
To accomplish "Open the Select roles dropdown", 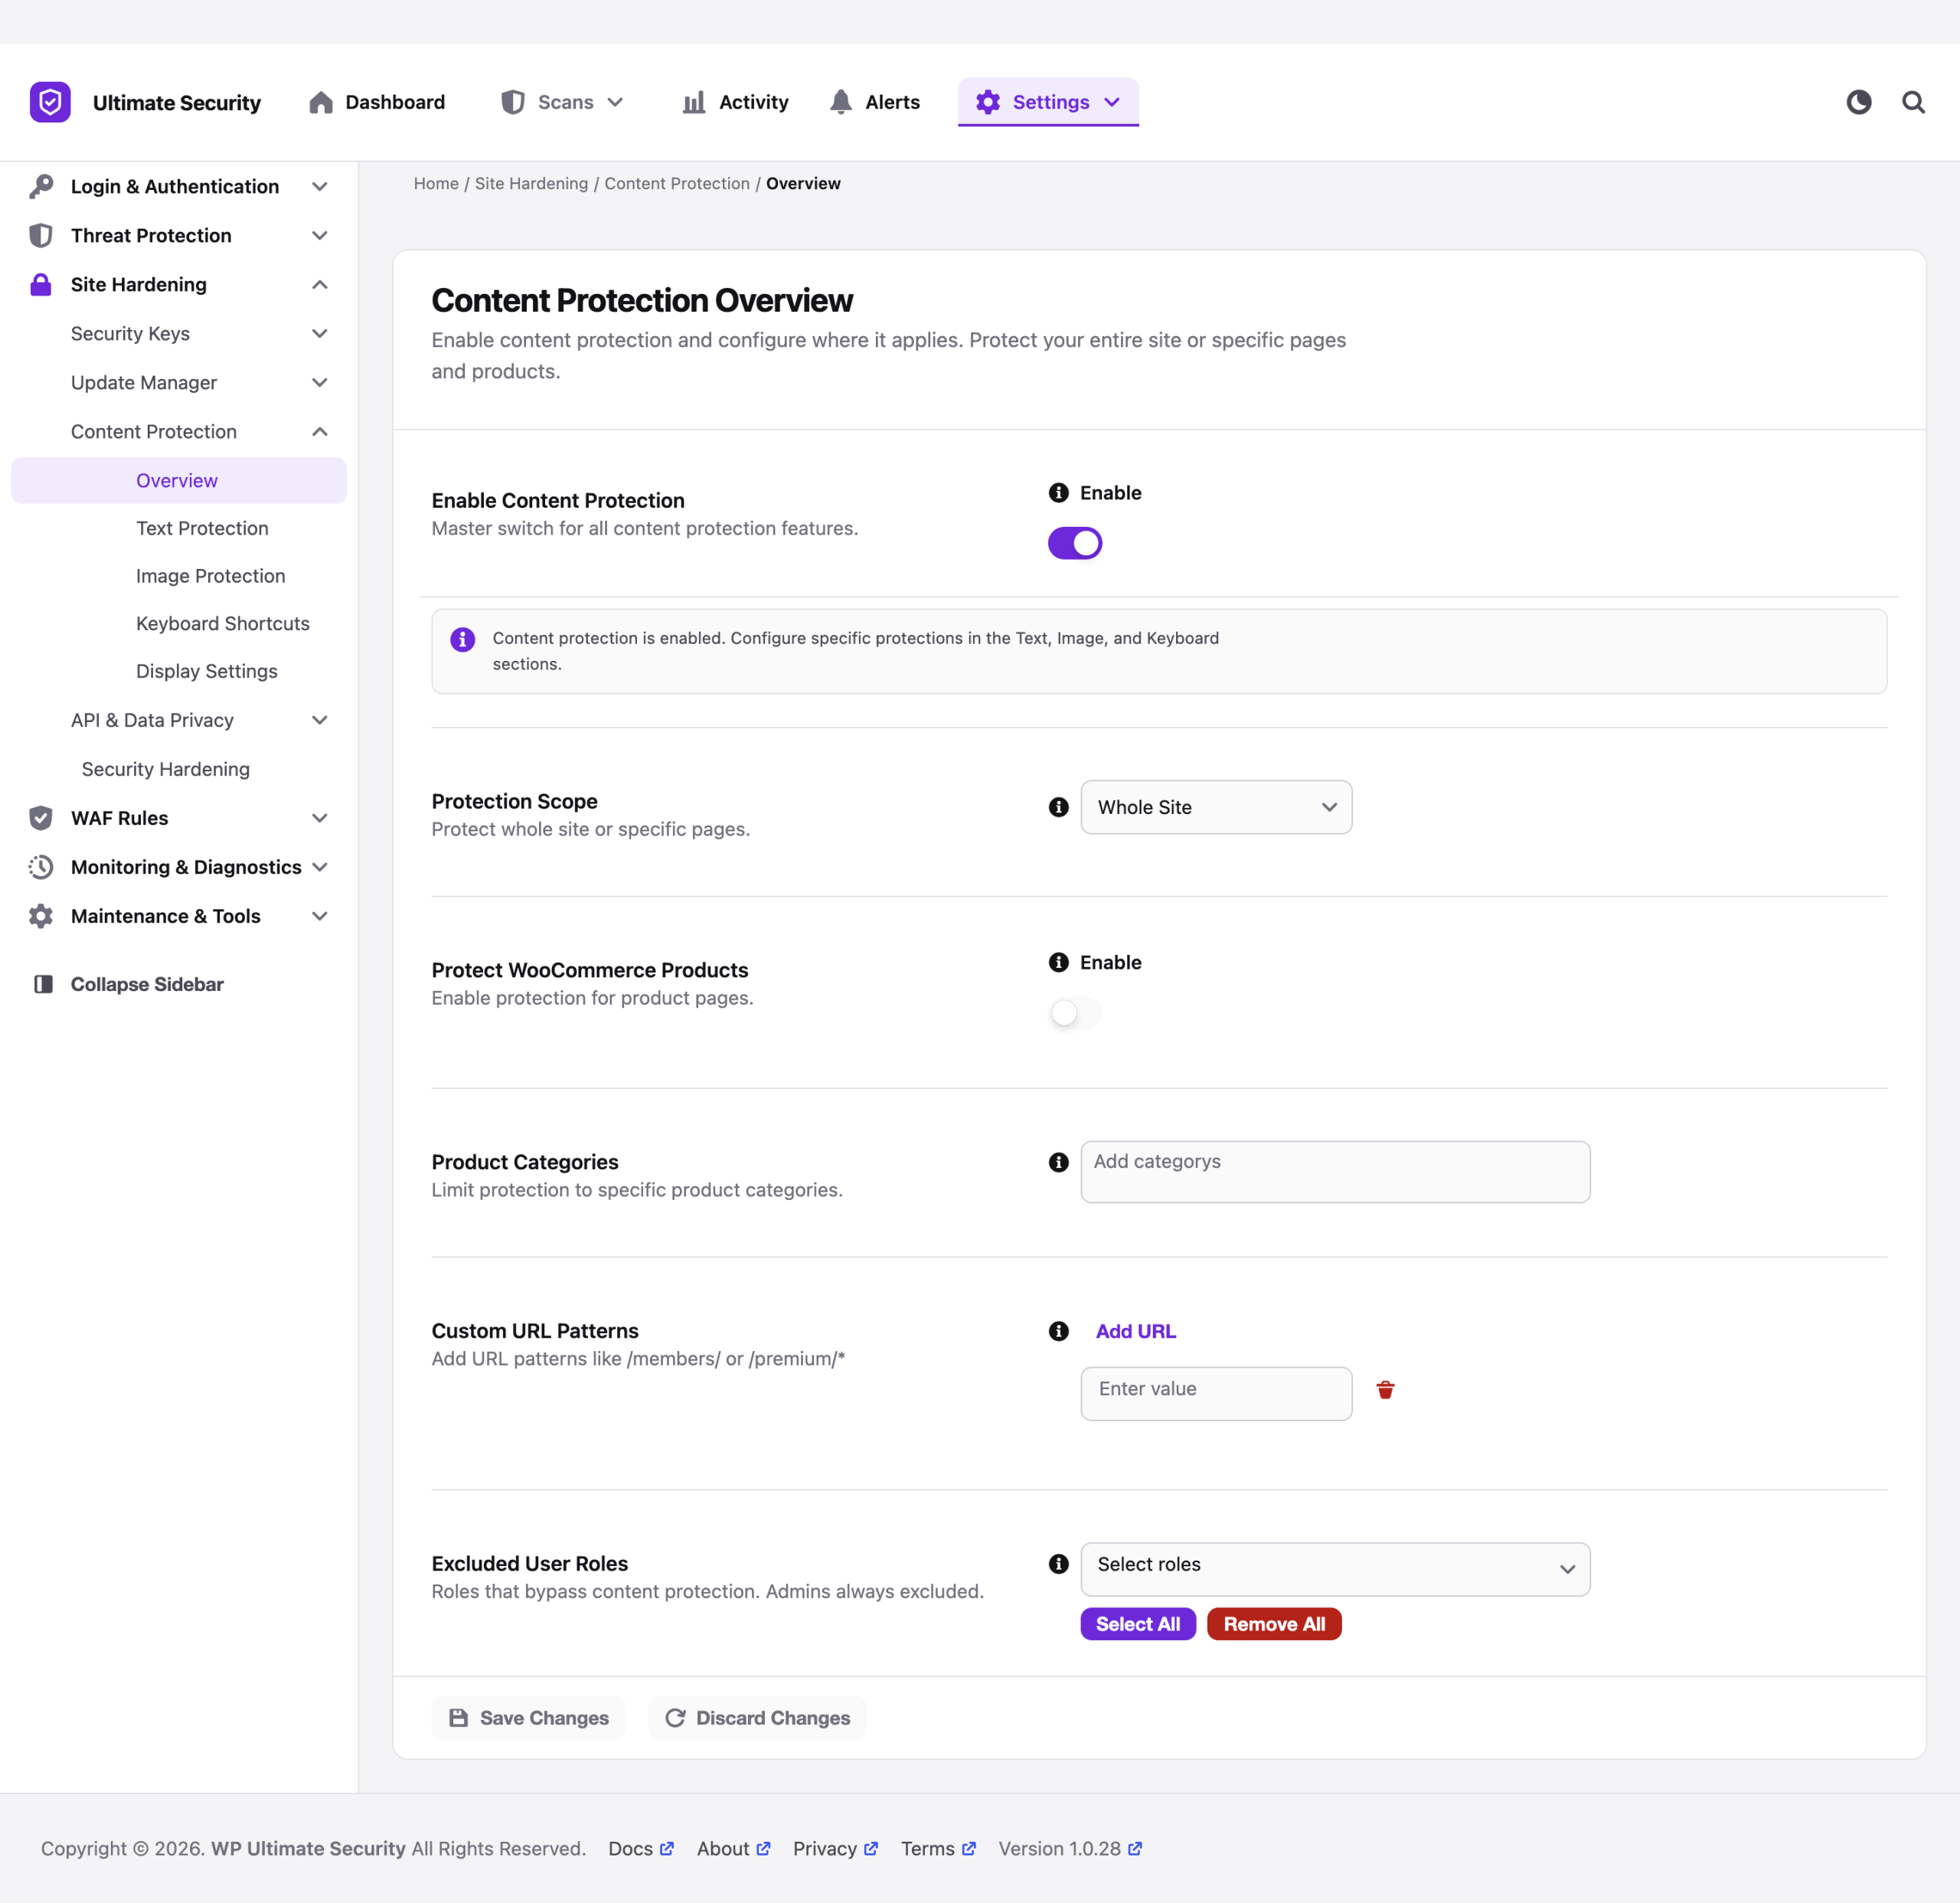I will click(x=1335, y=1569).
